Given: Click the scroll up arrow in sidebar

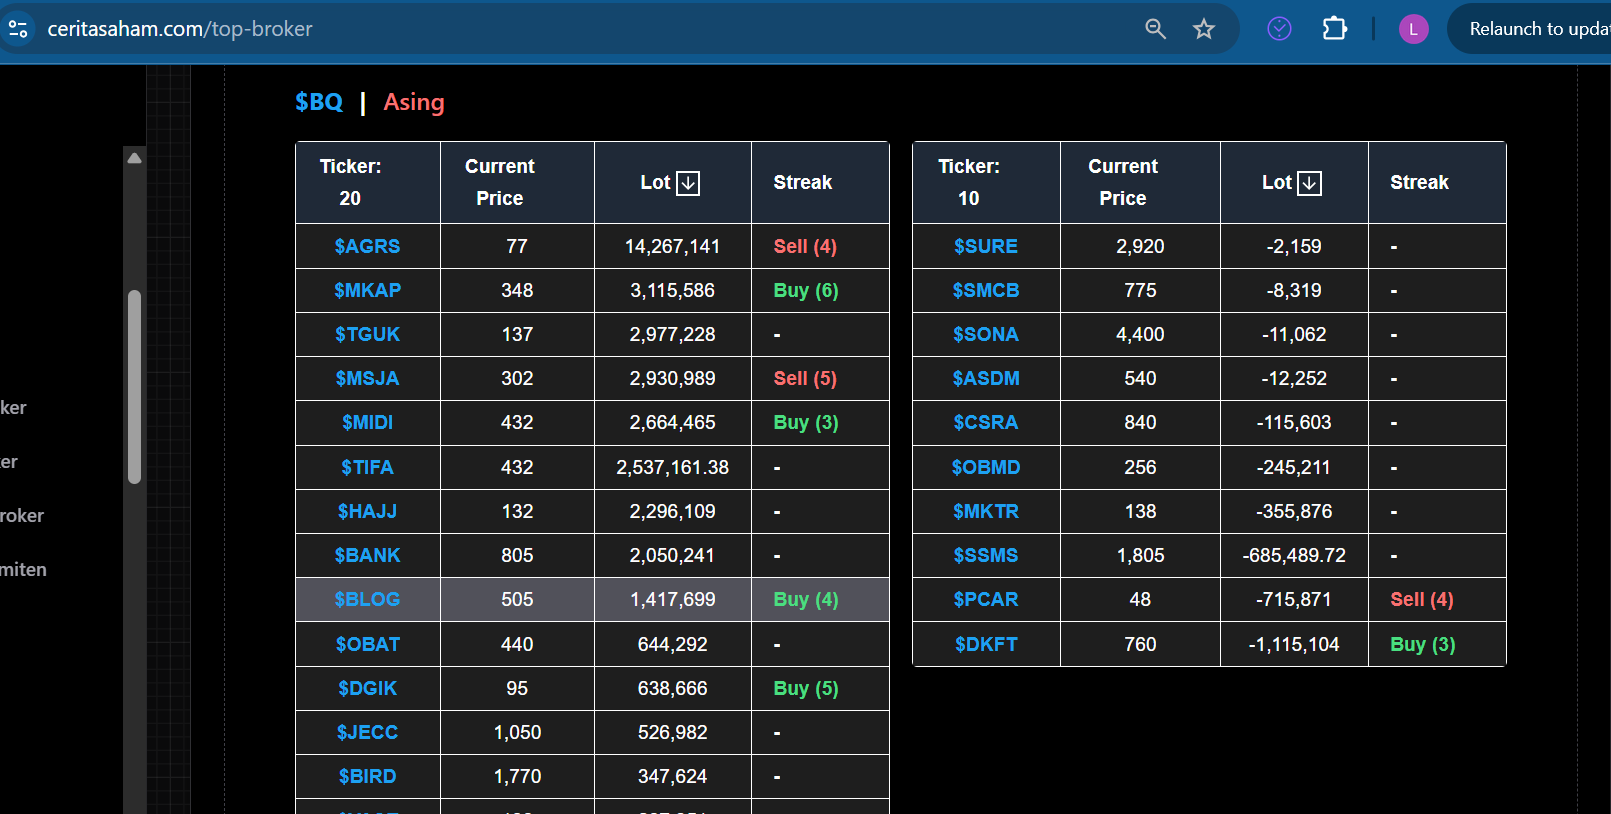Looking at the screenshot, I should click(134, 158).
